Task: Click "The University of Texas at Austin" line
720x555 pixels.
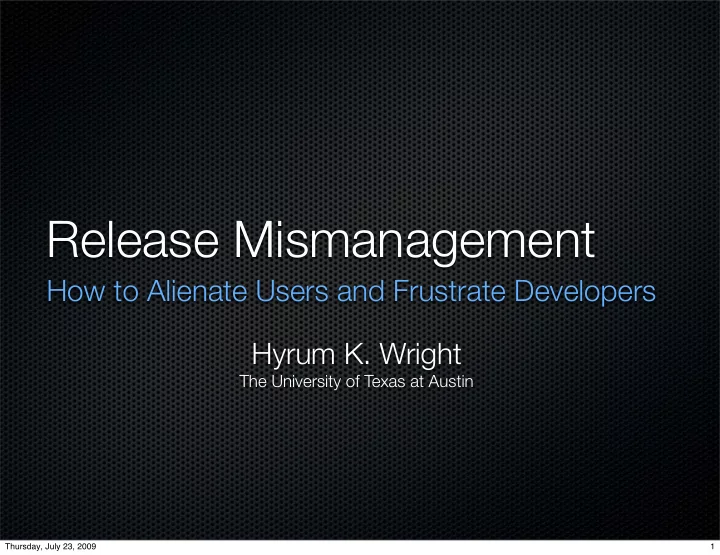Action: (356, 381)
